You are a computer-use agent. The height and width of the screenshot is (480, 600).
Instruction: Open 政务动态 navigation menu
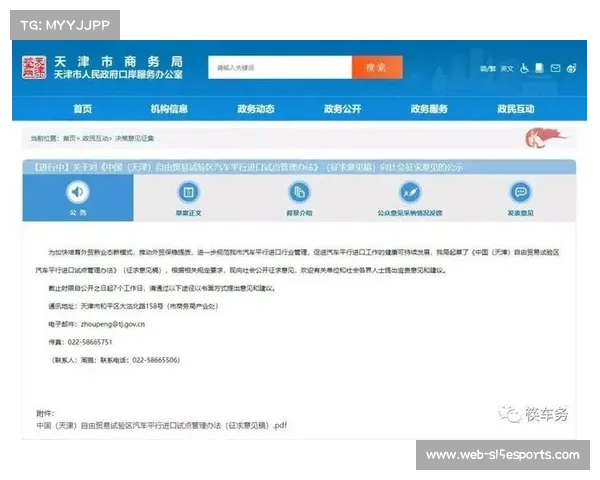256,109
